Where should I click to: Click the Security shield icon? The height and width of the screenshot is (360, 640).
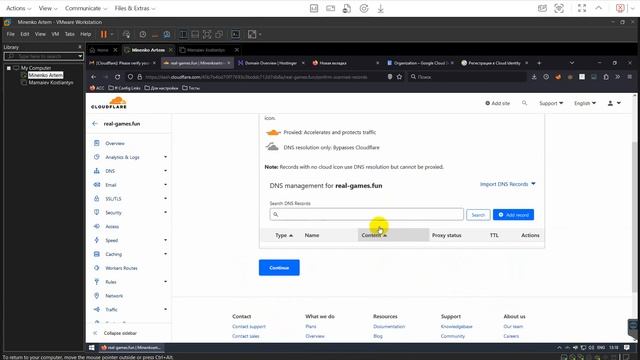coord(97,213)
